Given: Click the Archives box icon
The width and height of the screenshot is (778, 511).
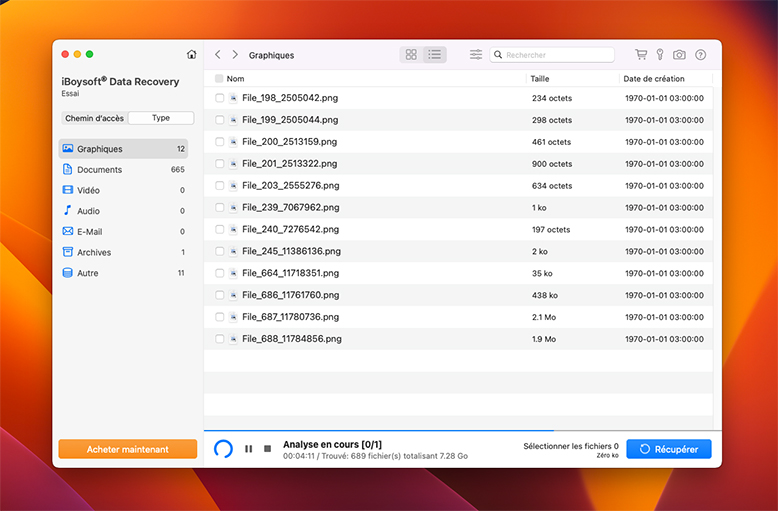Looking at the screenshot, I should click(68, 252).
